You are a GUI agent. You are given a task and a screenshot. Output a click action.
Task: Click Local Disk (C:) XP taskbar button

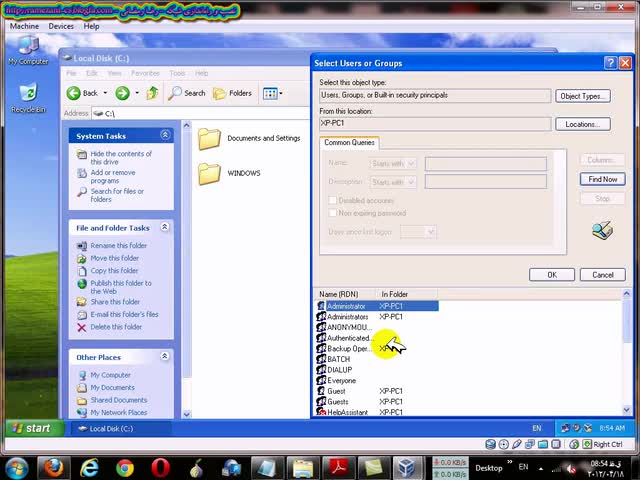[x=121, y=428]
